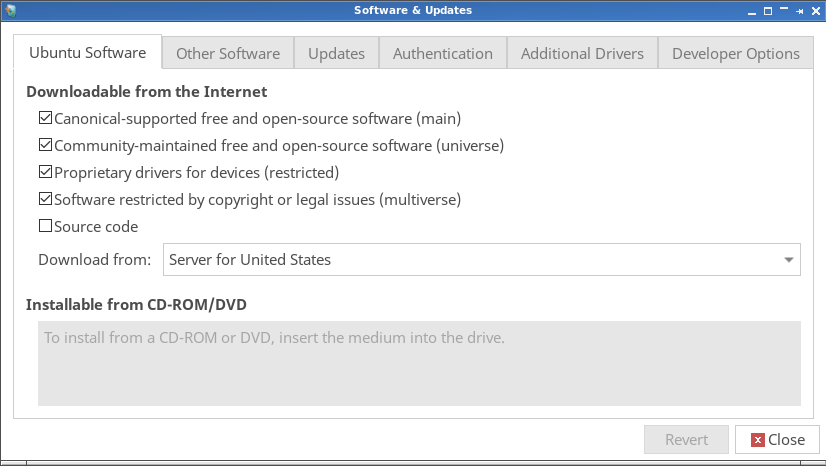Click the 'Installable from CD-ROM/DVD' heading
Viewport: 826px width, 466px height.
pyautogui.click(x=136, y=304)
